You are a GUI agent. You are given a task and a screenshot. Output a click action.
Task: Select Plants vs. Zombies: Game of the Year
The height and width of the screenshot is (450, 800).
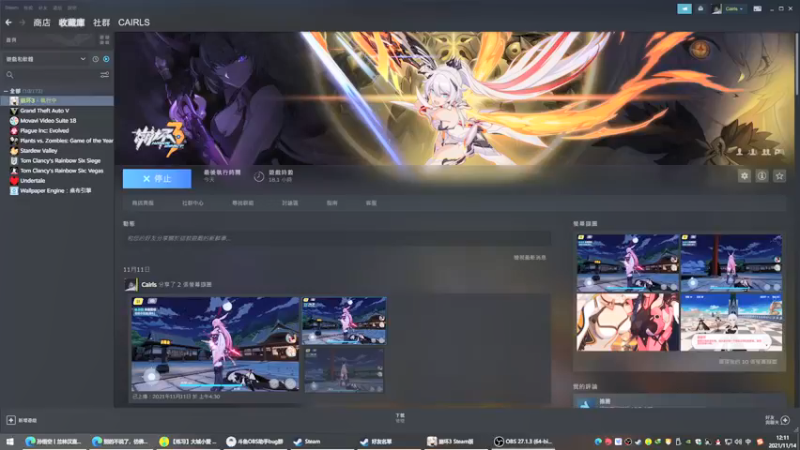[66, 141]
